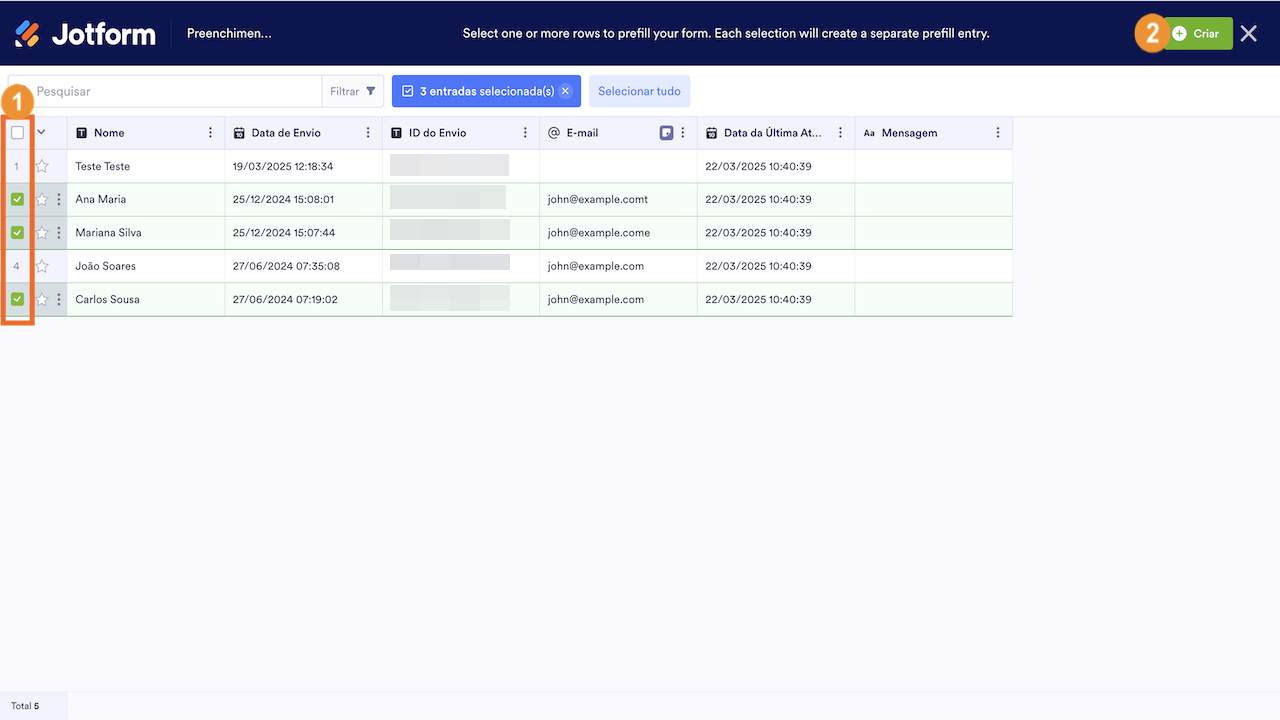Uncheck the Mariana Silva row checkbox

[17, 232]
